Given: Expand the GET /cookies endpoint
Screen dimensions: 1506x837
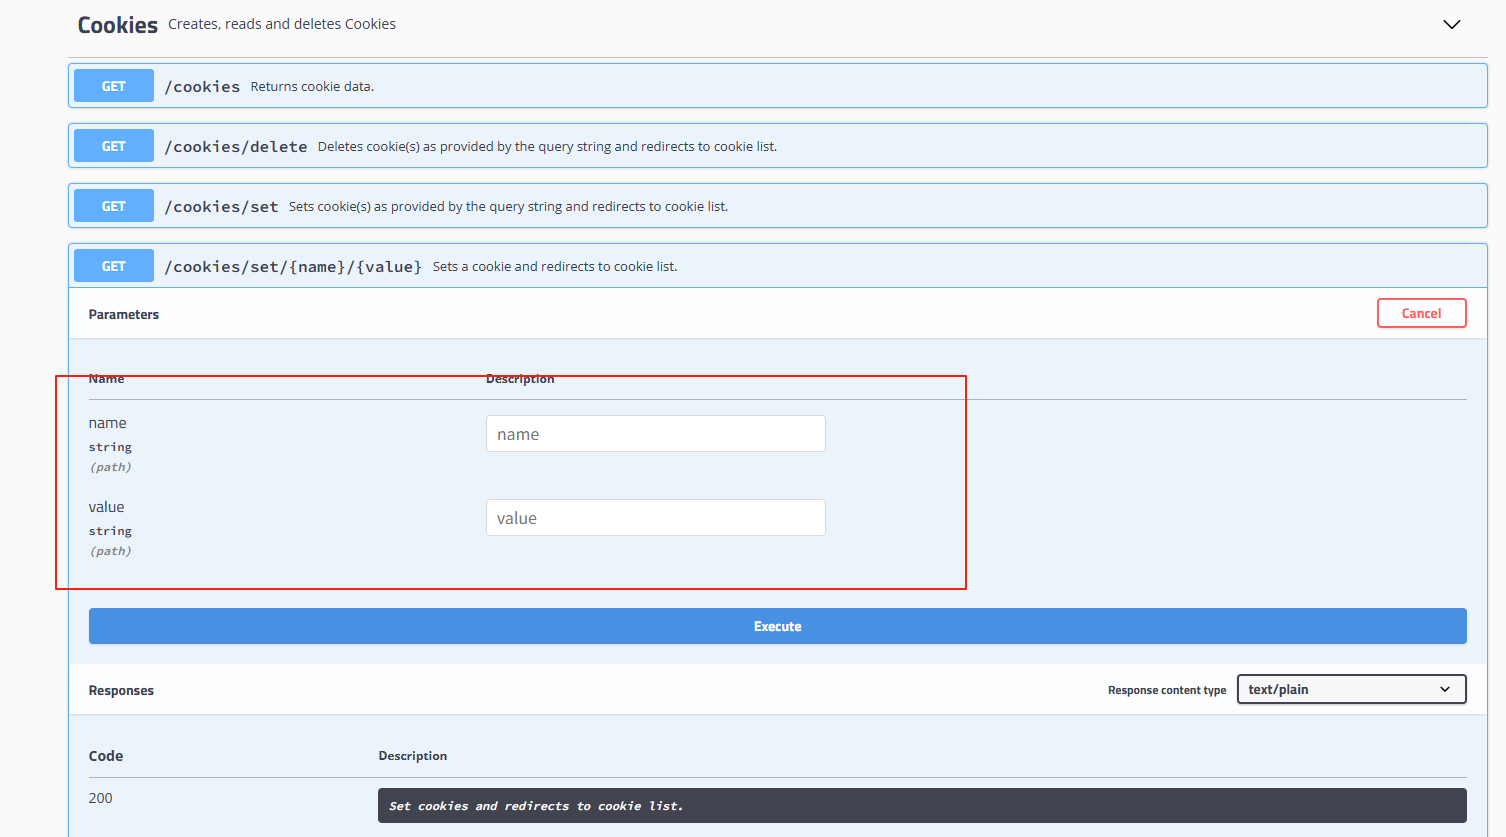Looking at the screenshot, I should pos(777,86).
